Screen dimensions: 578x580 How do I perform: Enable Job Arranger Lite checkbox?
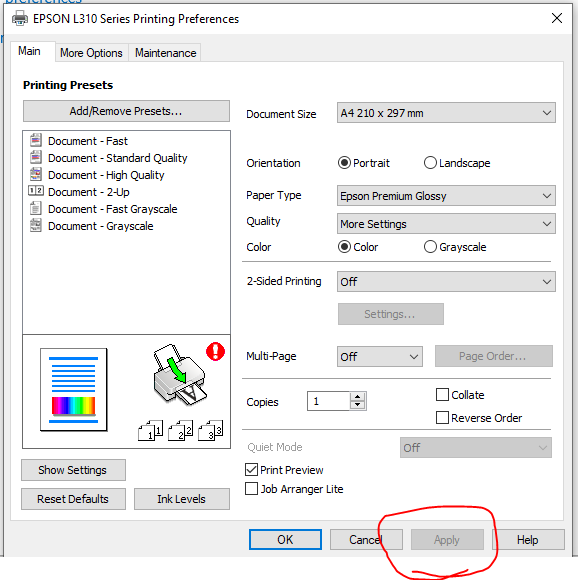pyautogui.click(x=251, y=489)
